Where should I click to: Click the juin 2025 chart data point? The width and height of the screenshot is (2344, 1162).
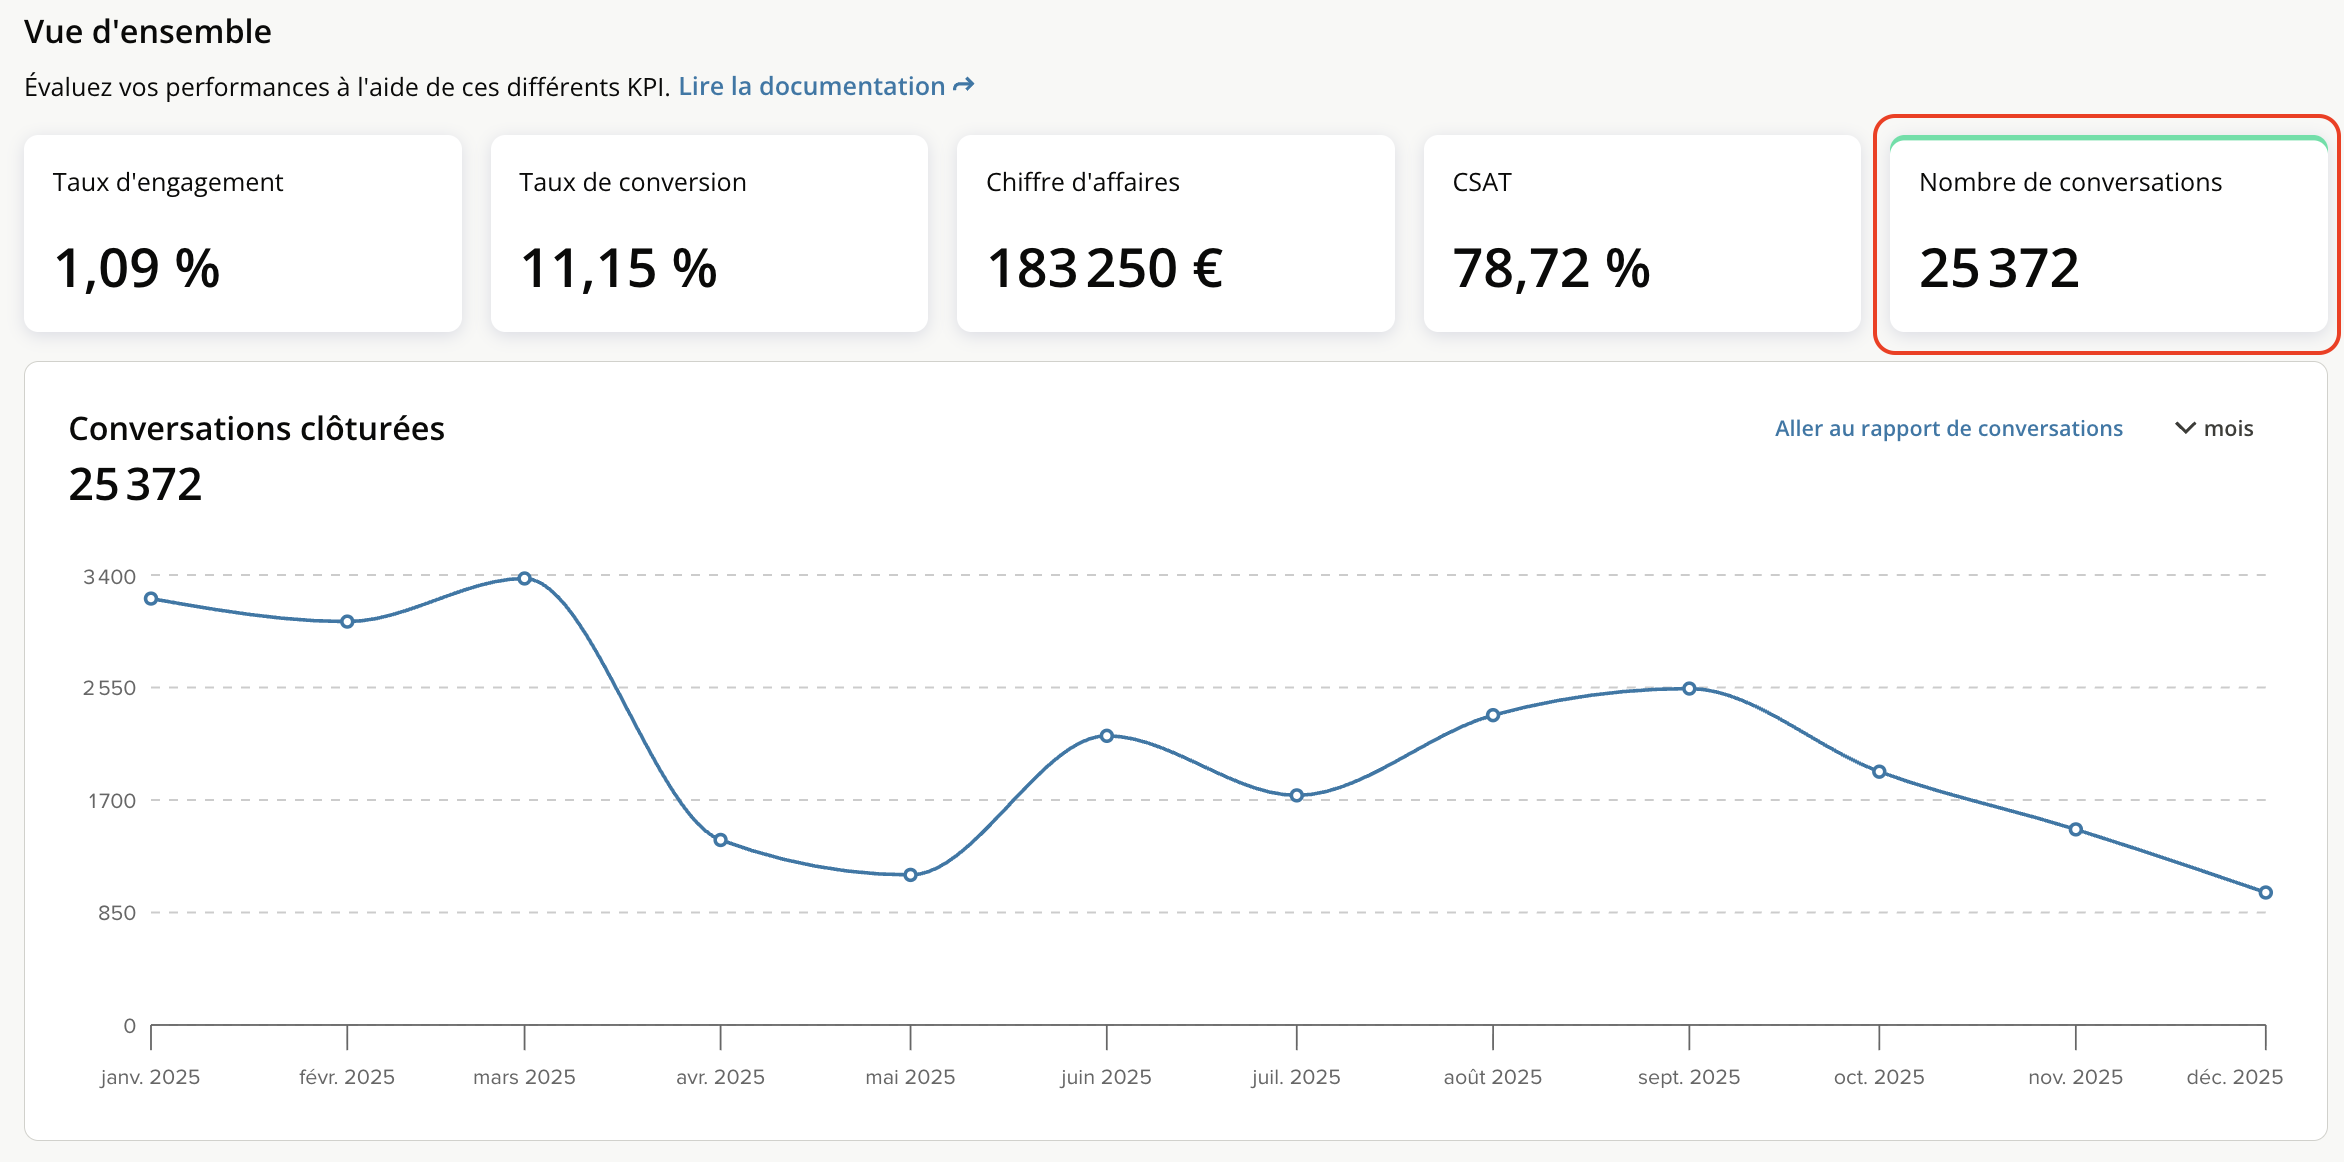coord(1106,736)
